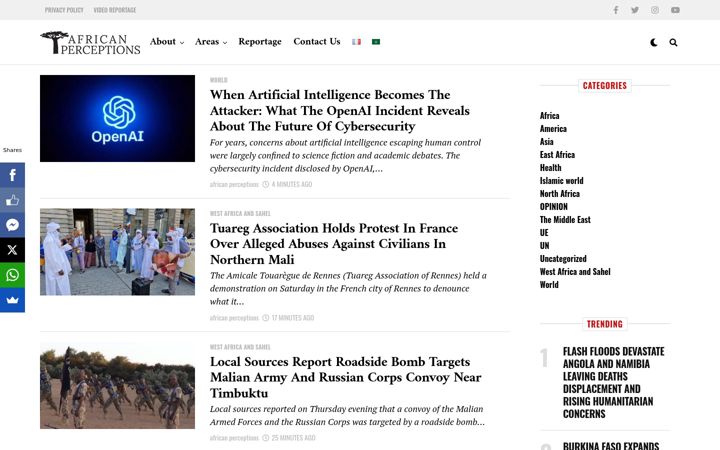Viewport: 720px width, 450px height.
Task: Click World tag above OpenAI article
Action: pyautogui.click(x=219, y=80)
